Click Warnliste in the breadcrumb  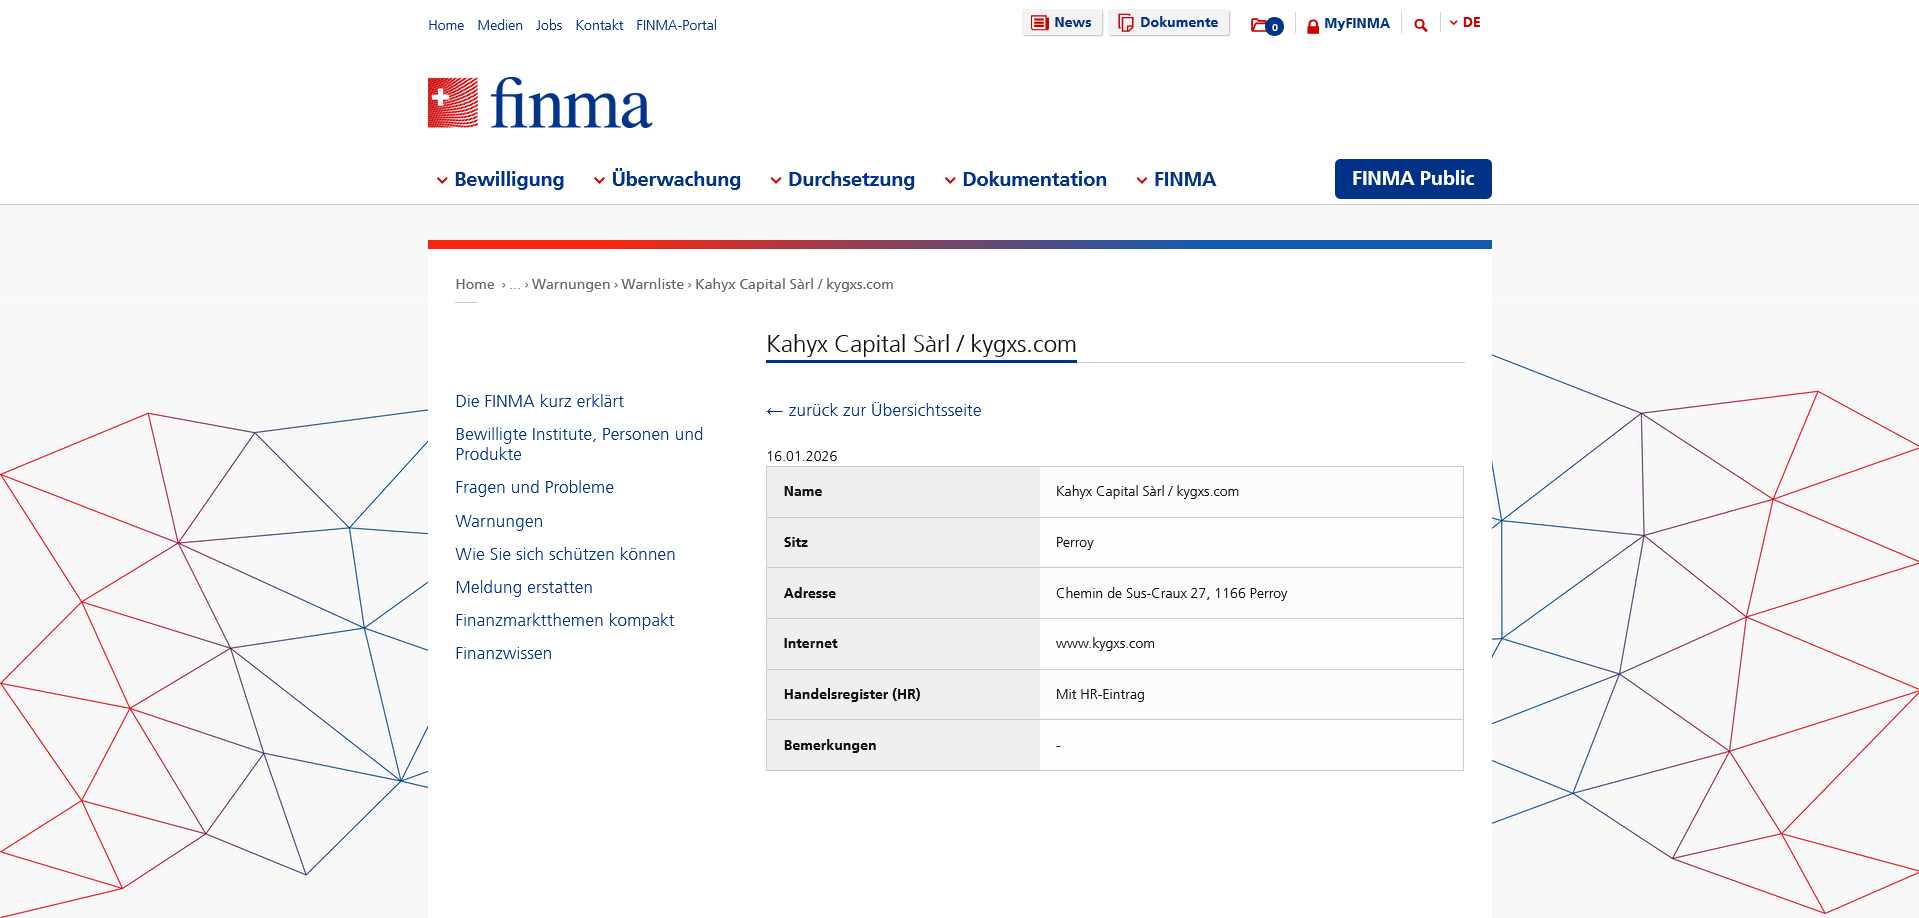[x=653, y=285]
